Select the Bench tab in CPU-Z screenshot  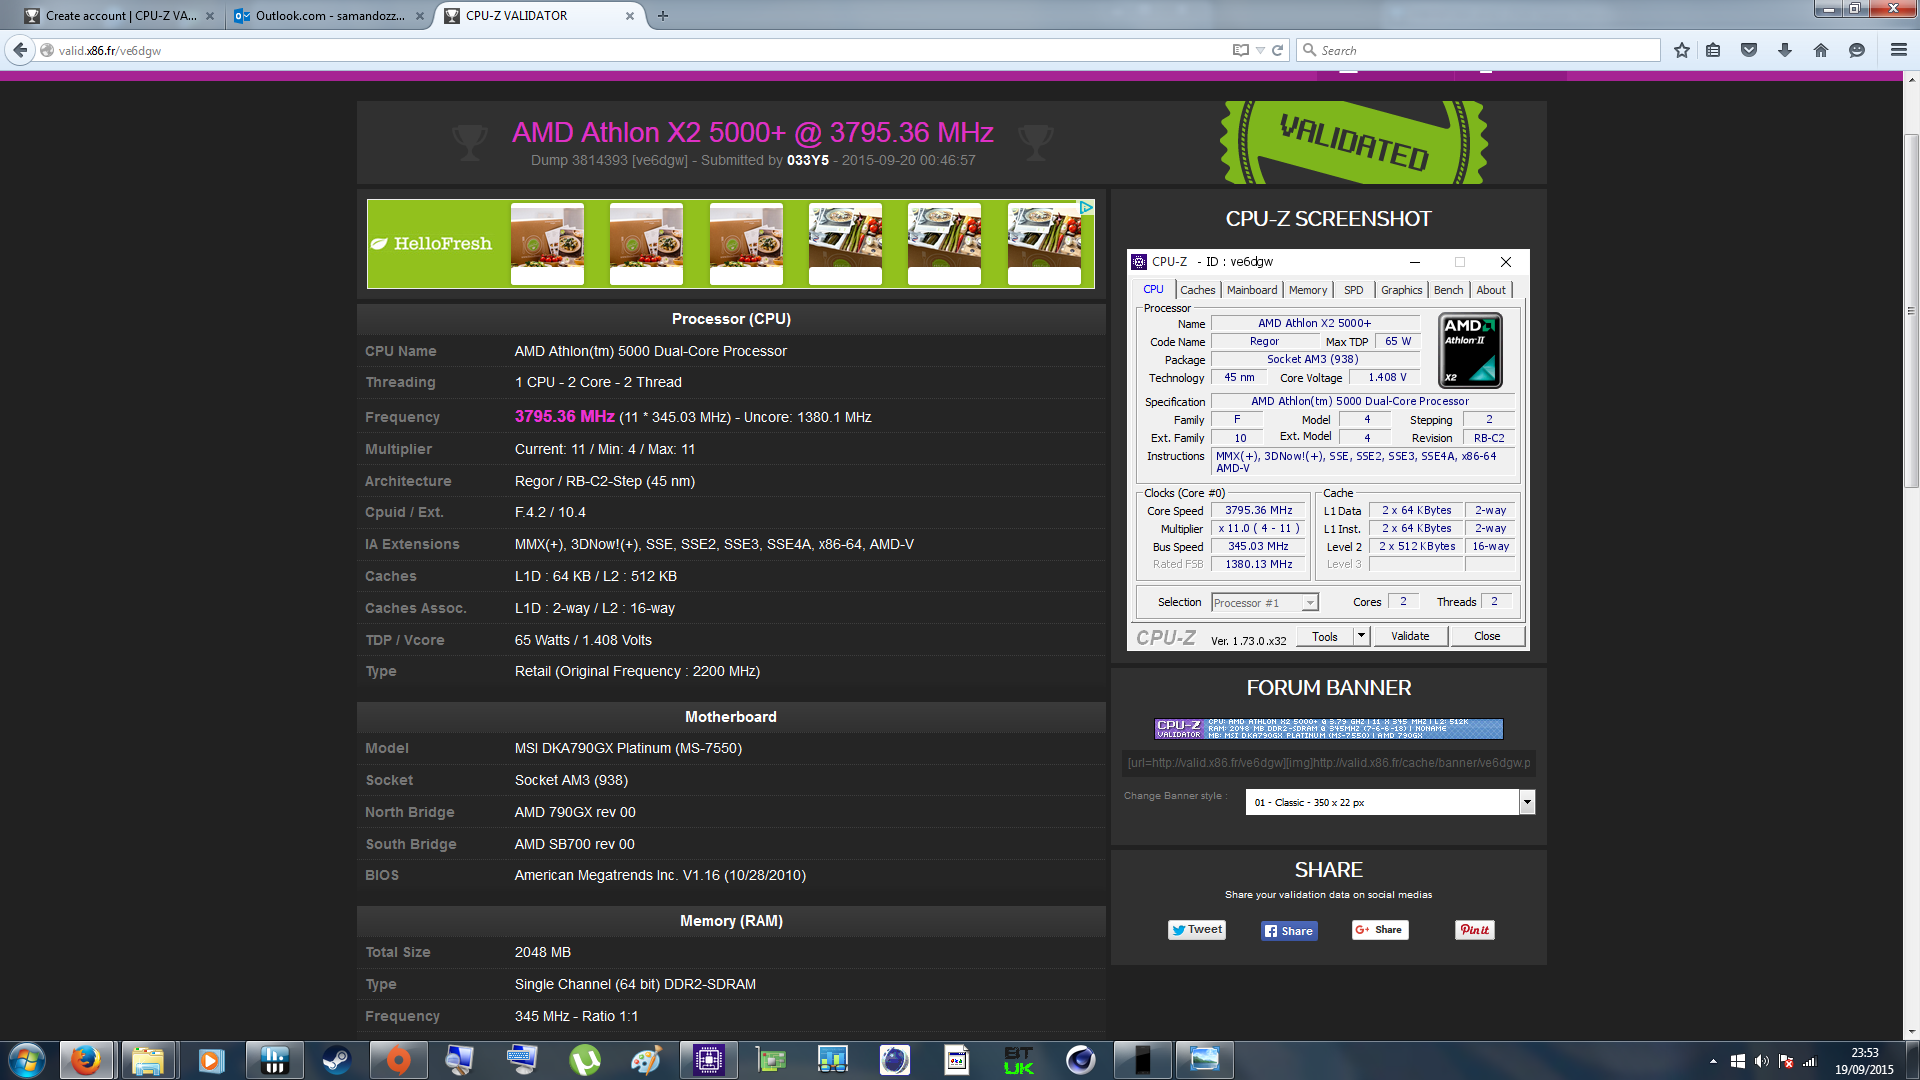[x=1448, y=290]
